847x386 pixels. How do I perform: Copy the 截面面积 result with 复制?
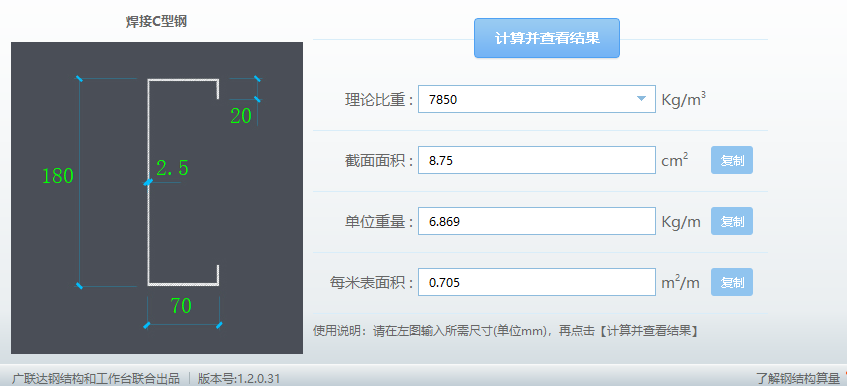point(732,160)
